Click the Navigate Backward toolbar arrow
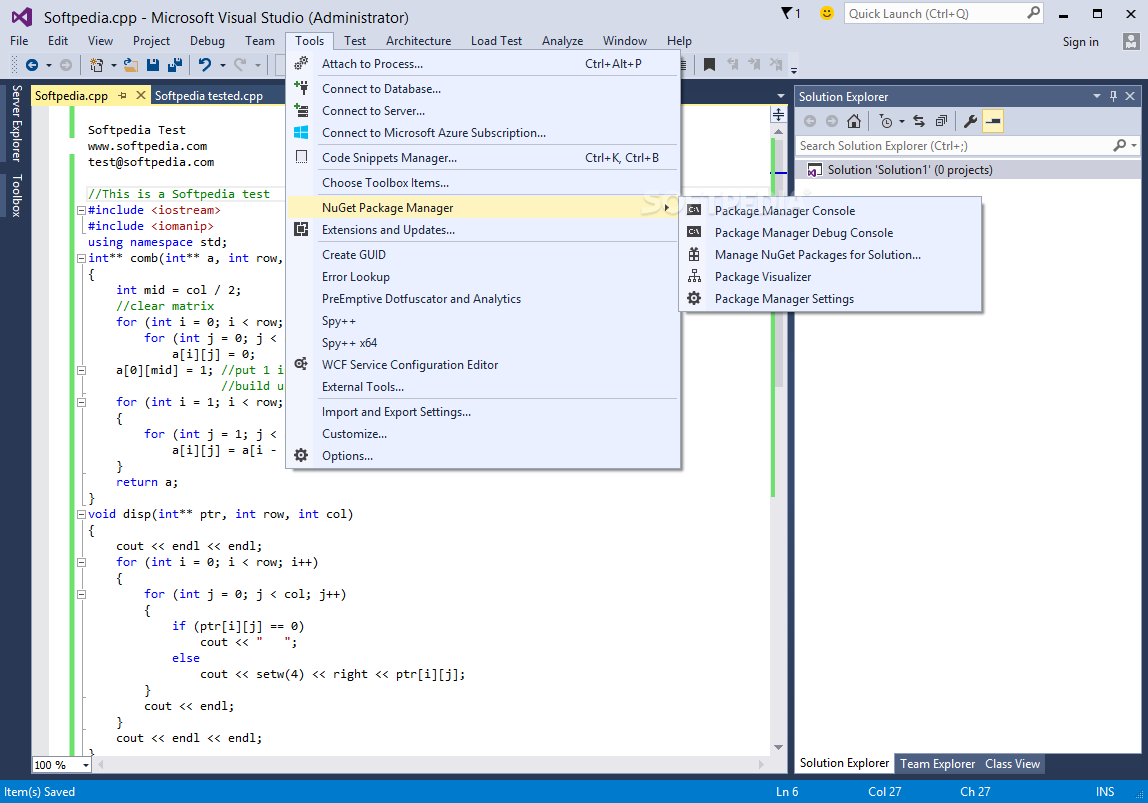The height and width of the screenshot is (803, 1148). (x=31, y=65)
